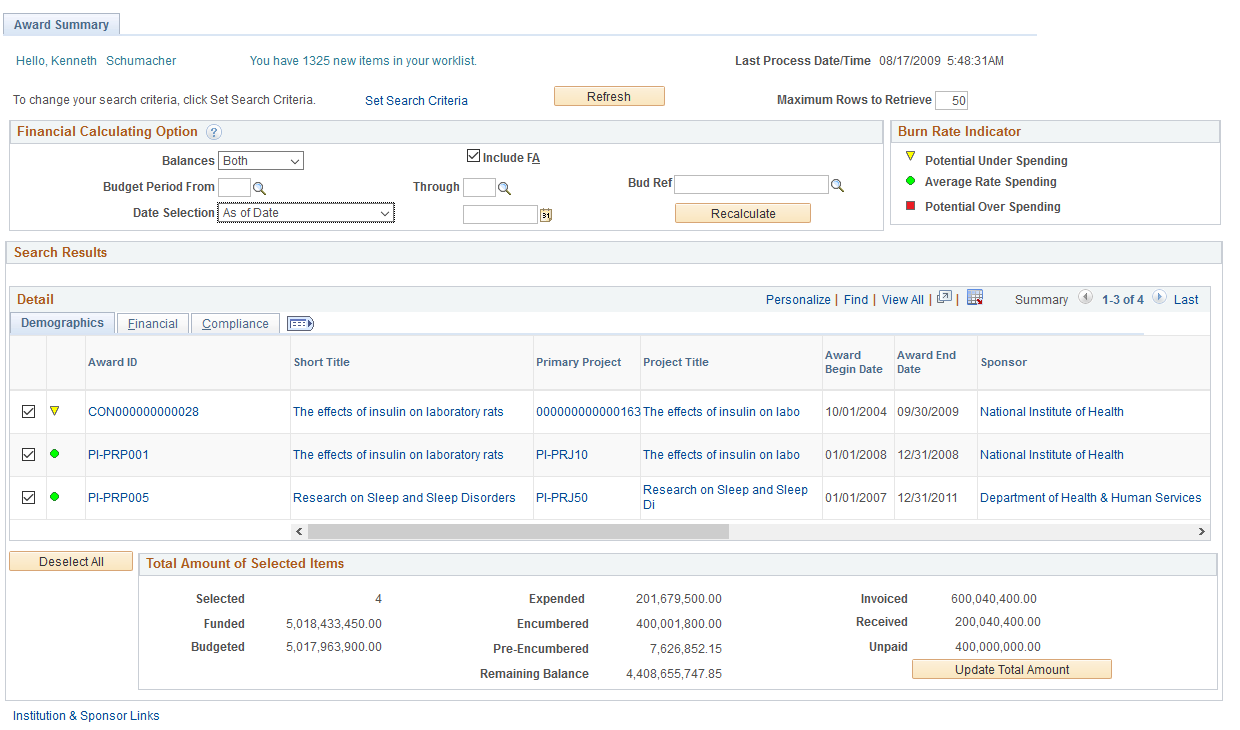
Task: Click the Remaining Balance value 4,408,655,747.85
Action: coord(674,674)
